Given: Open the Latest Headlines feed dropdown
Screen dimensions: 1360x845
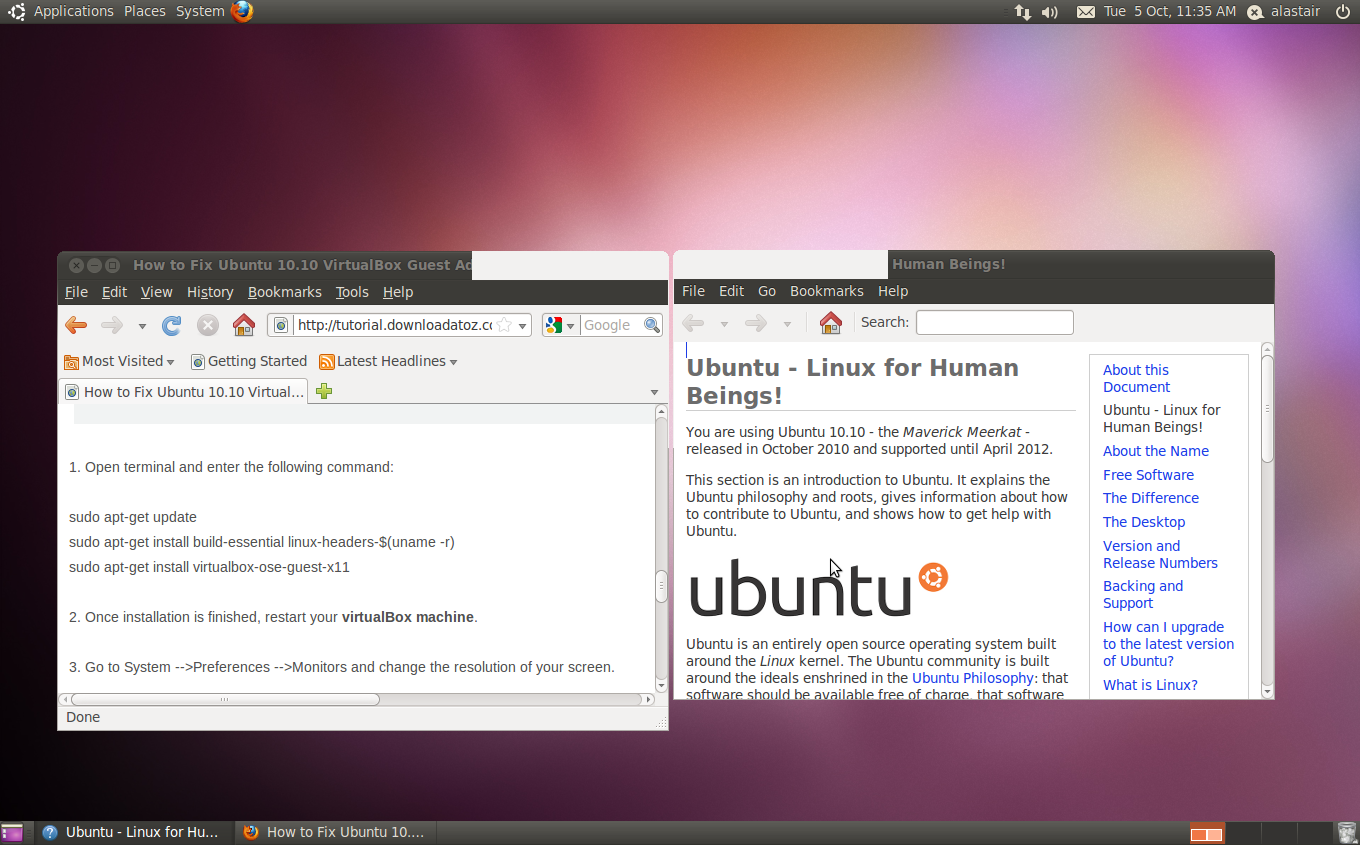Looking at the screenshot, I should coord(388,361).
